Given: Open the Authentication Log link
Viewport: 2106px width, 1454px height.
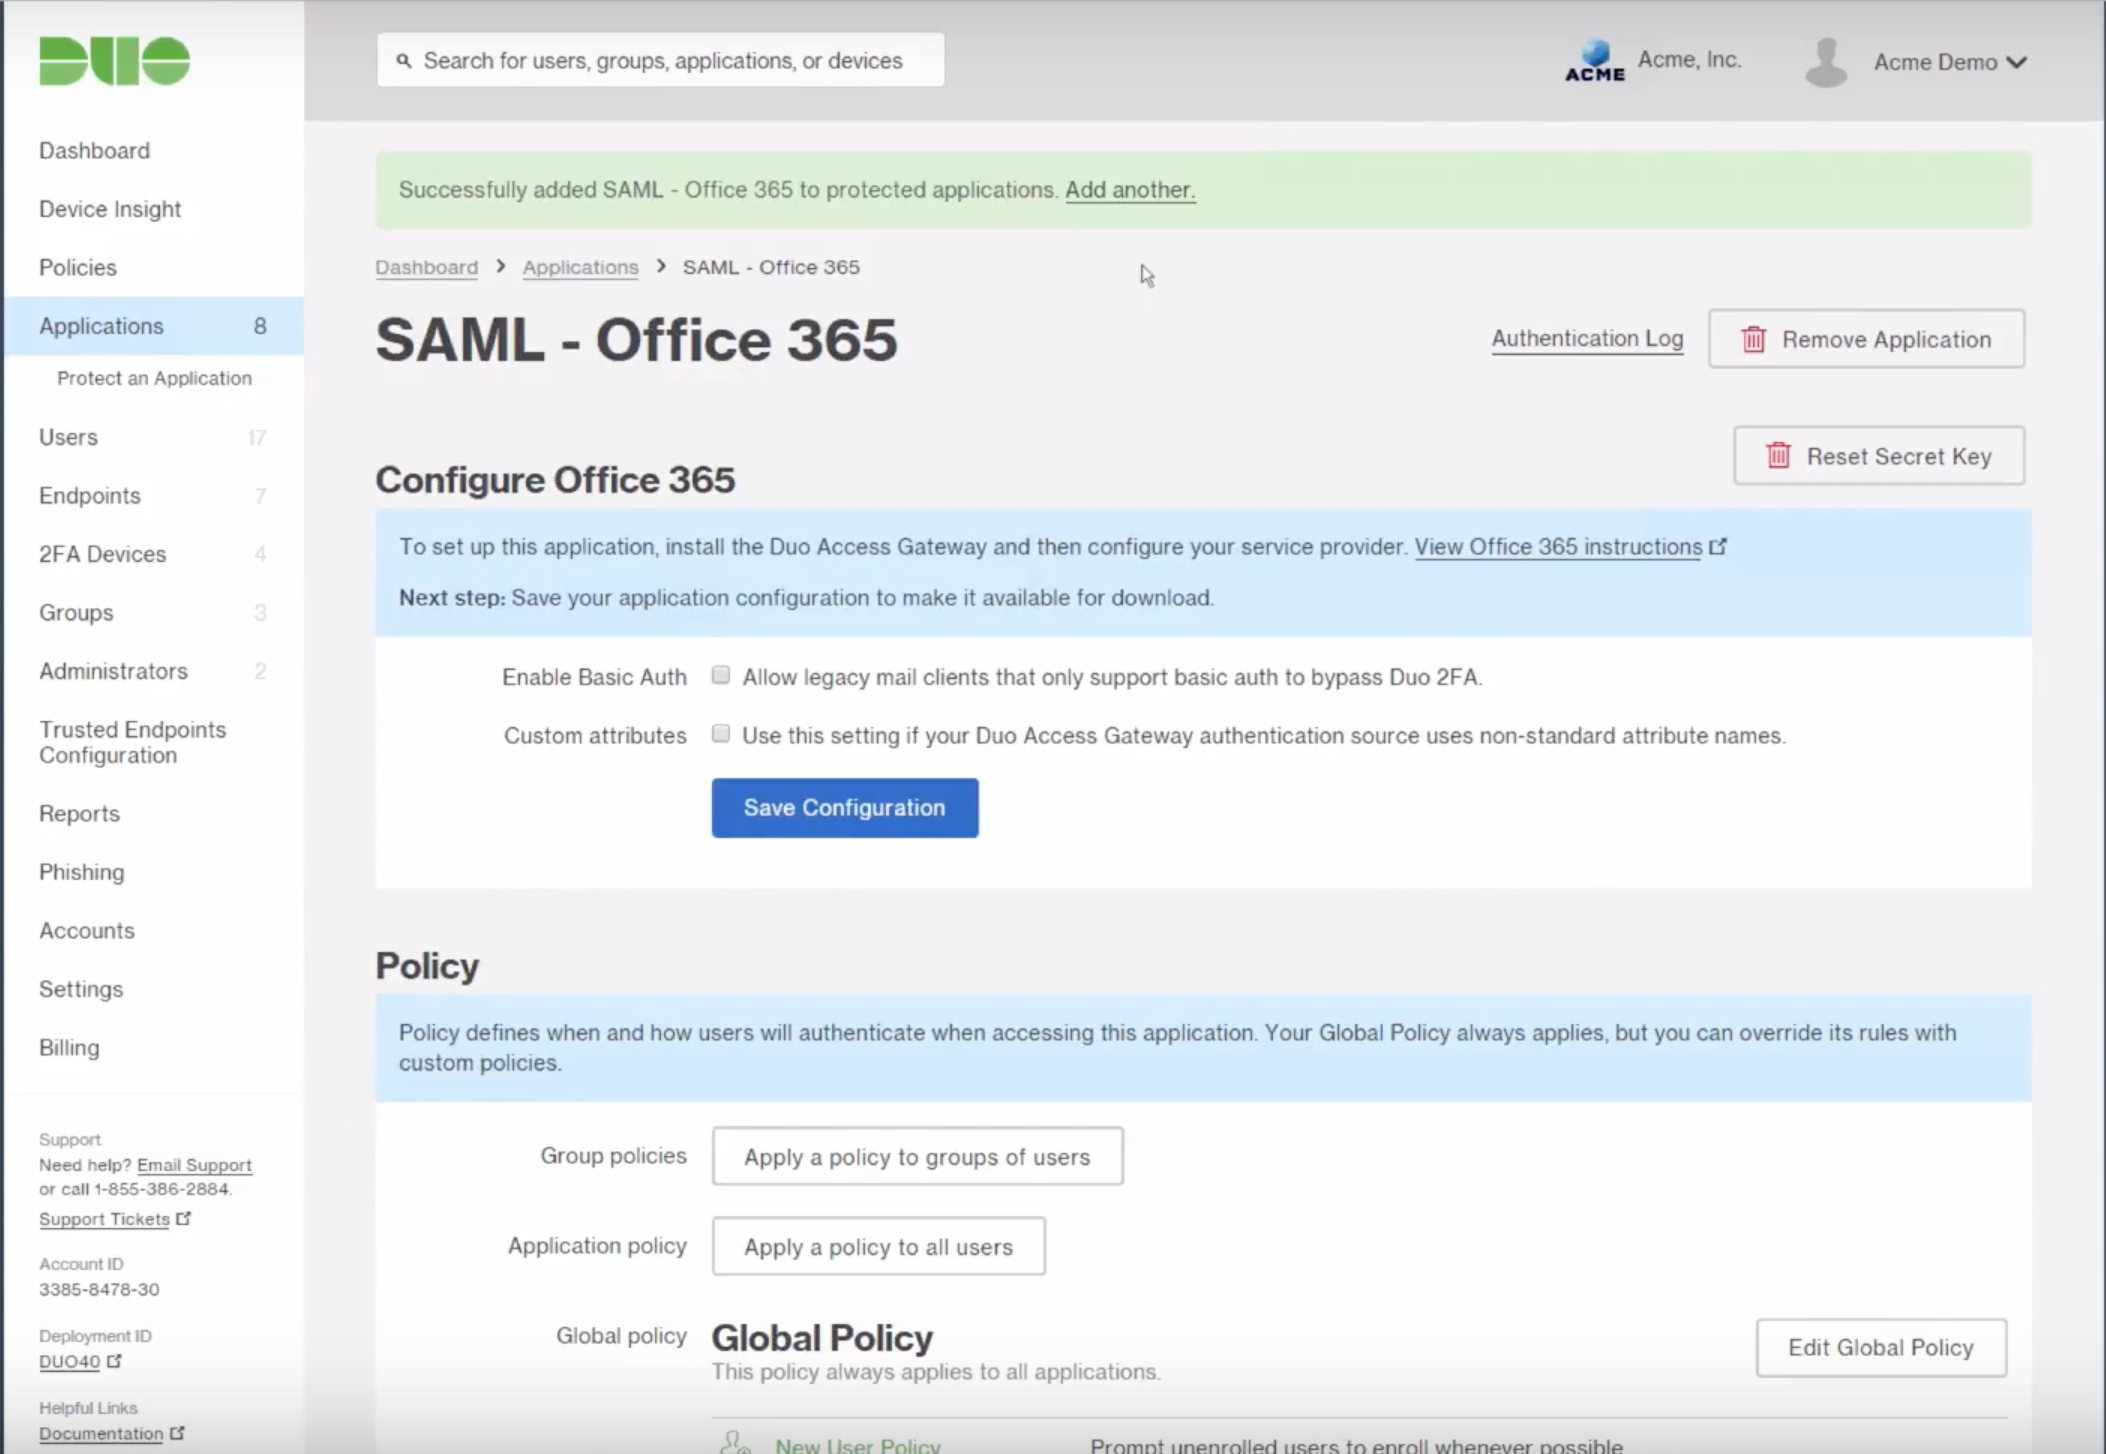Looking at the screenshot, I should (1587, 338).
